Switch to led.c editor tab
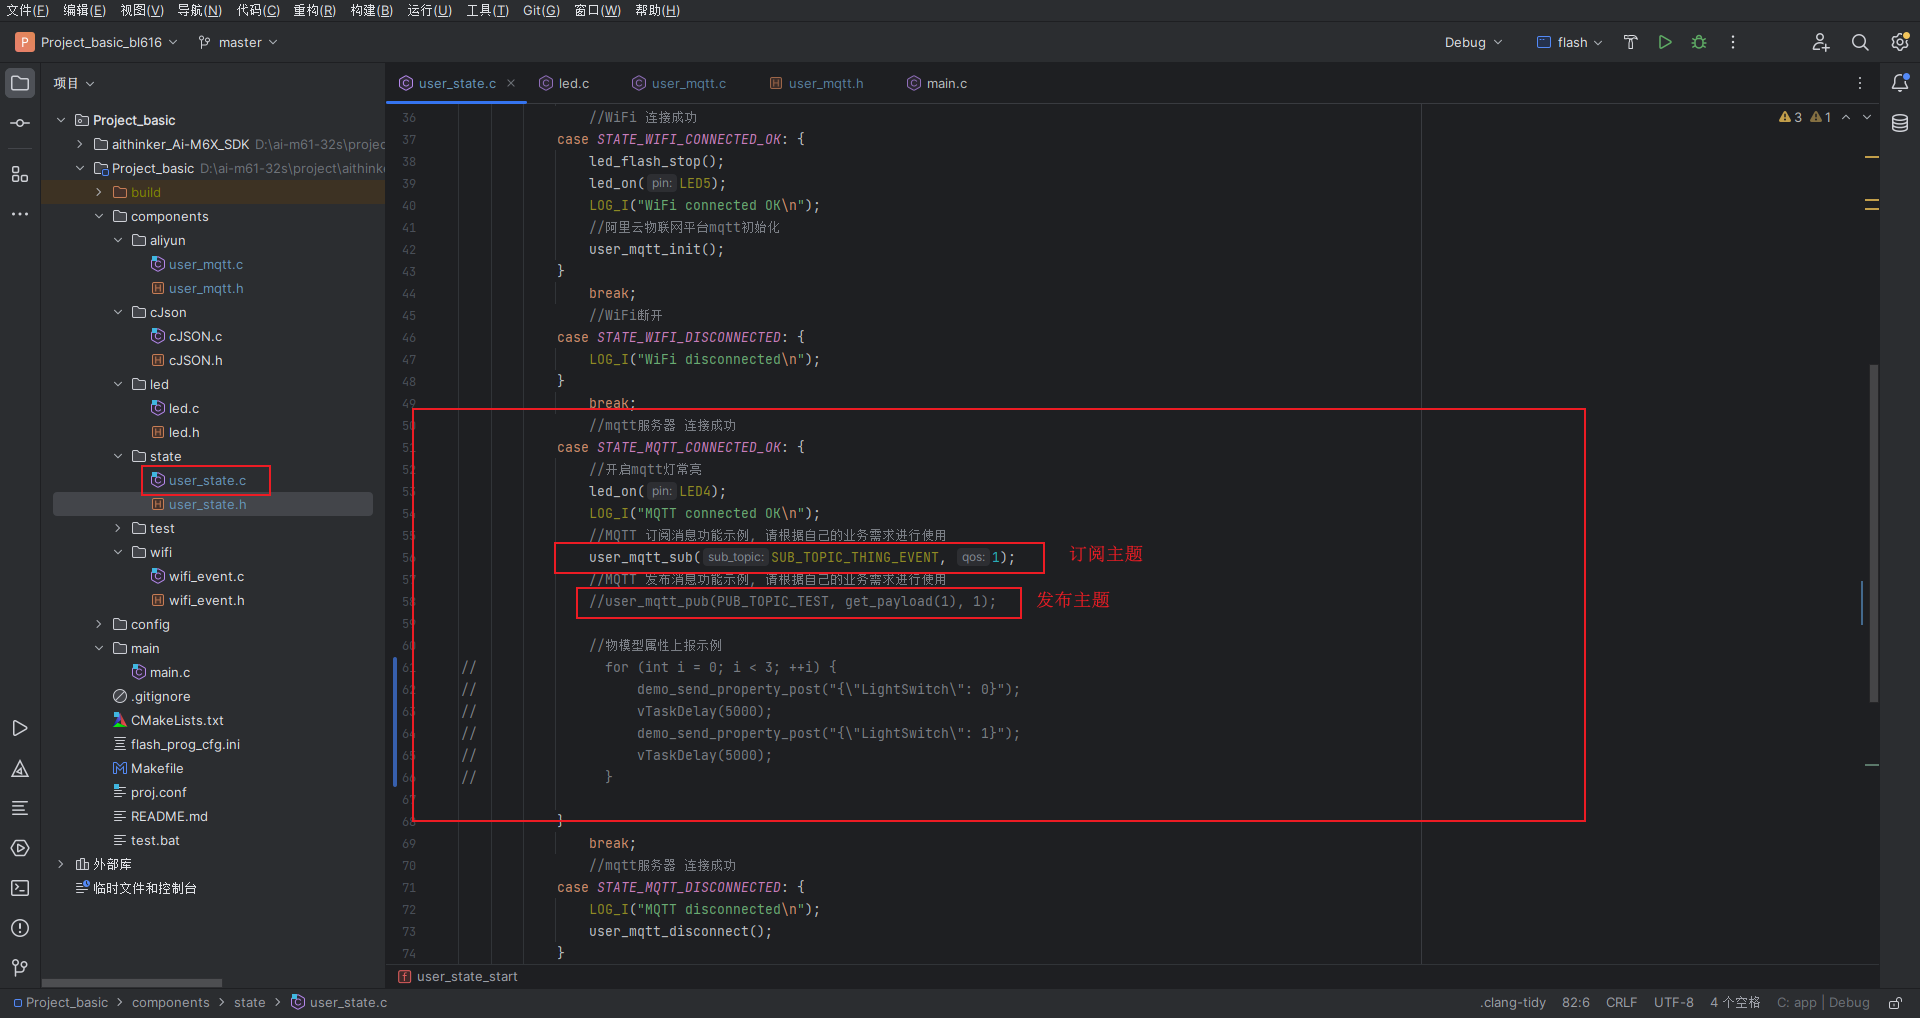 pos(565,83)
